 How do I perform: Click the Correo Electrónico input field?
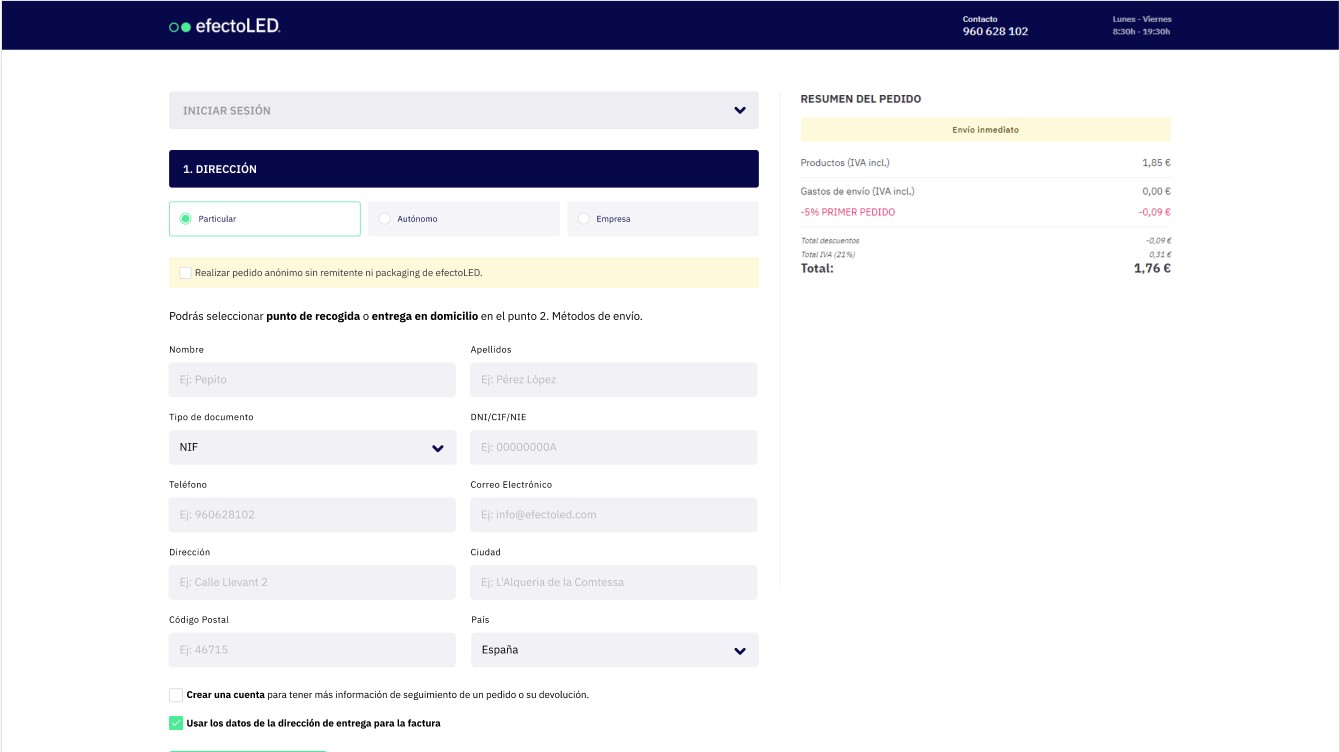(613, 515)
